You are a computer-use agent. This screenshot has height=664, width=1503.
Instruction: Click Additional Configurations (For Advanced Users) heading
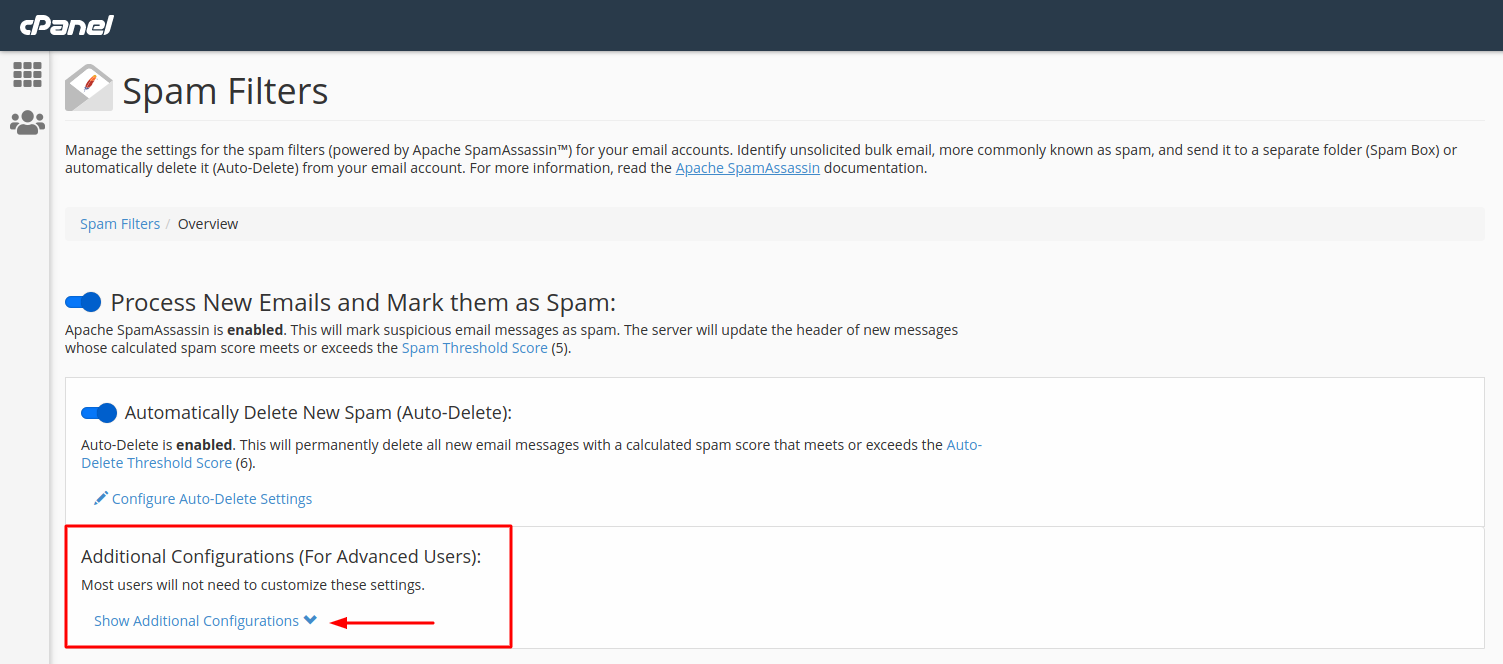tap(281, 557)
